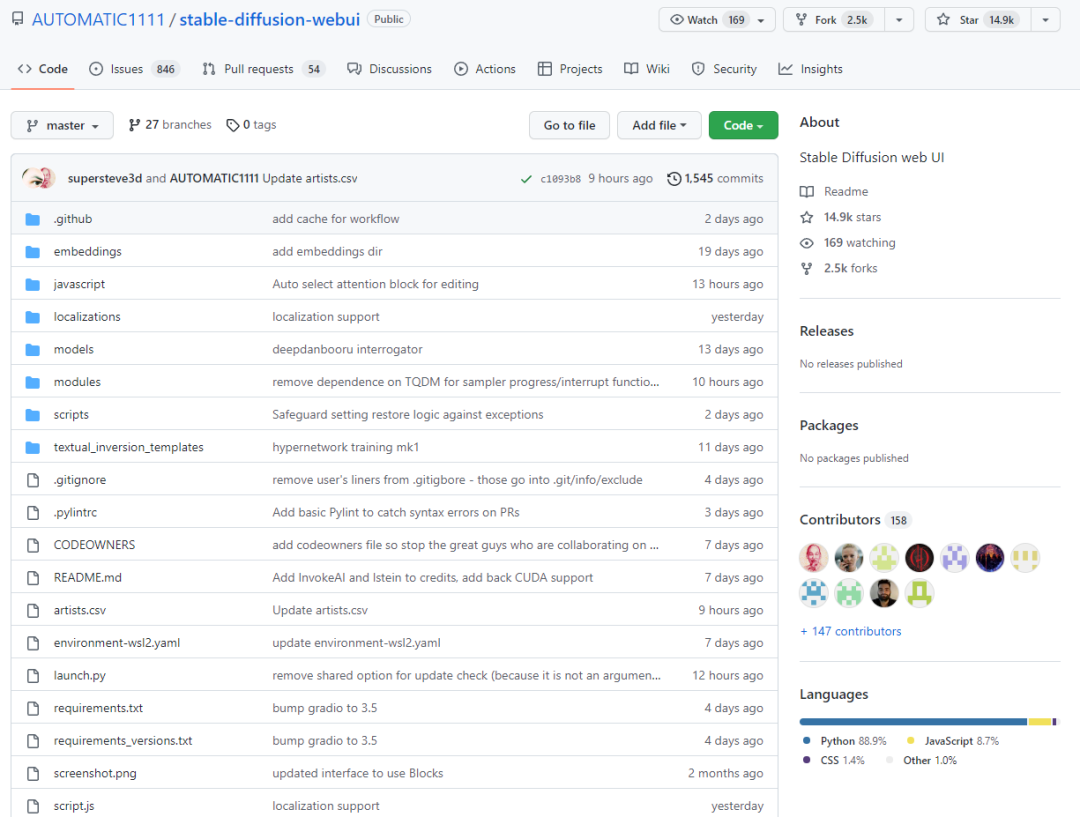Open the Projects tab
The height and width of the screenshot is (817, 1080).
pos(570,69)
